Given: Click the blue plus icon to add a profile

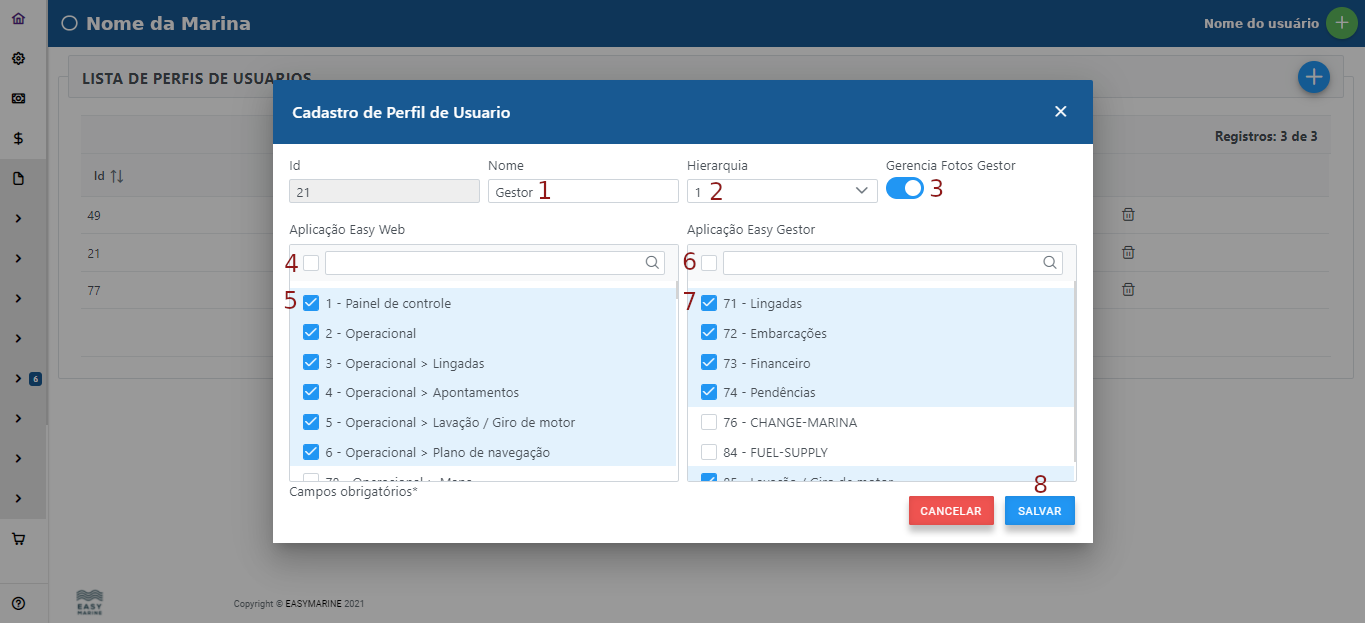Looking at the screenshot, I should (1313, 77).
